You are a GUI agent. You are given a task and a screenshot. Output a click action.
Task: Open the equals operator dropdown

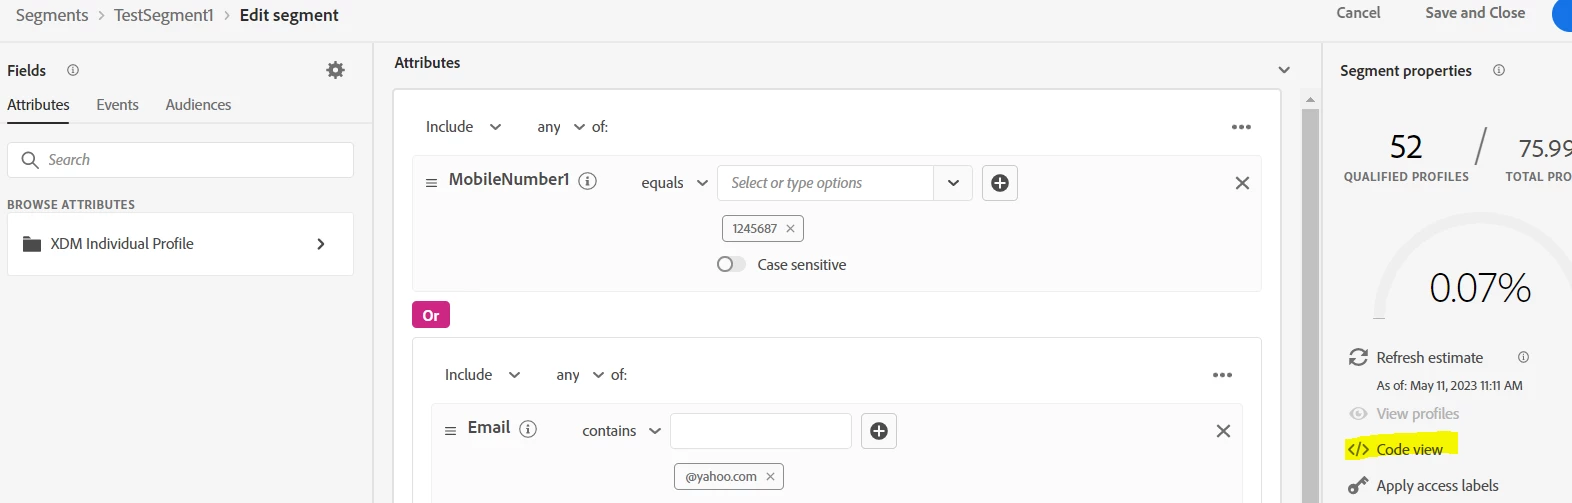click(x=675, y=183)
